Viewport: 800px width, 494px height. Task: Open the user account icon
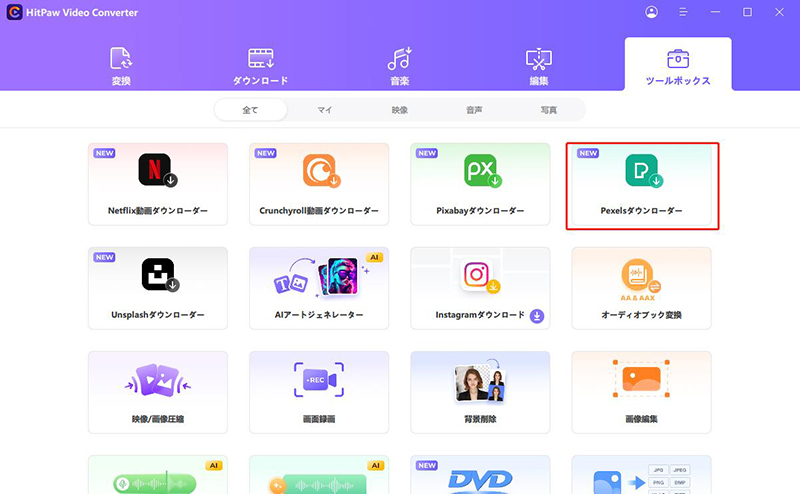pyautogui.click(x=652, y=12)
